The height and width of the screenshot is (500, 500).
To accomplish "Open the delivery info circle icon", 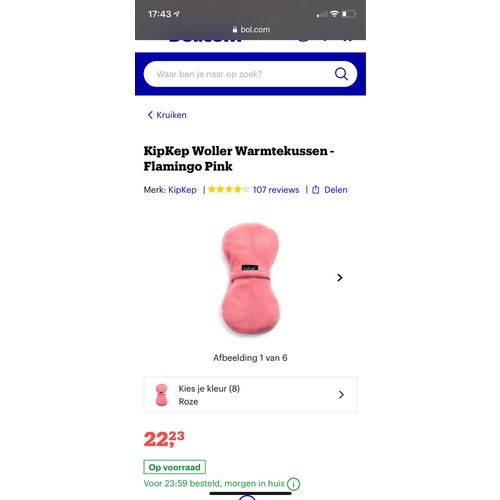I will point(293,484).
